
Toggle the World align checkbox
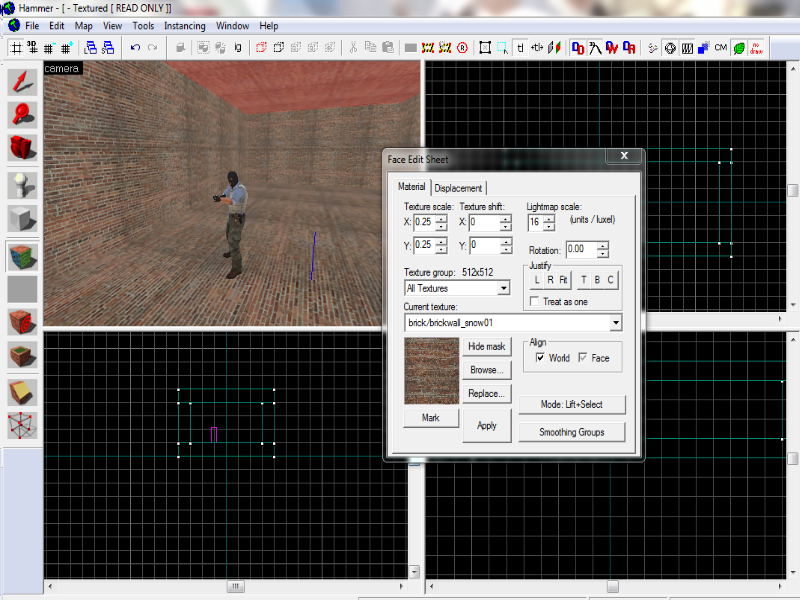[540, 358]
